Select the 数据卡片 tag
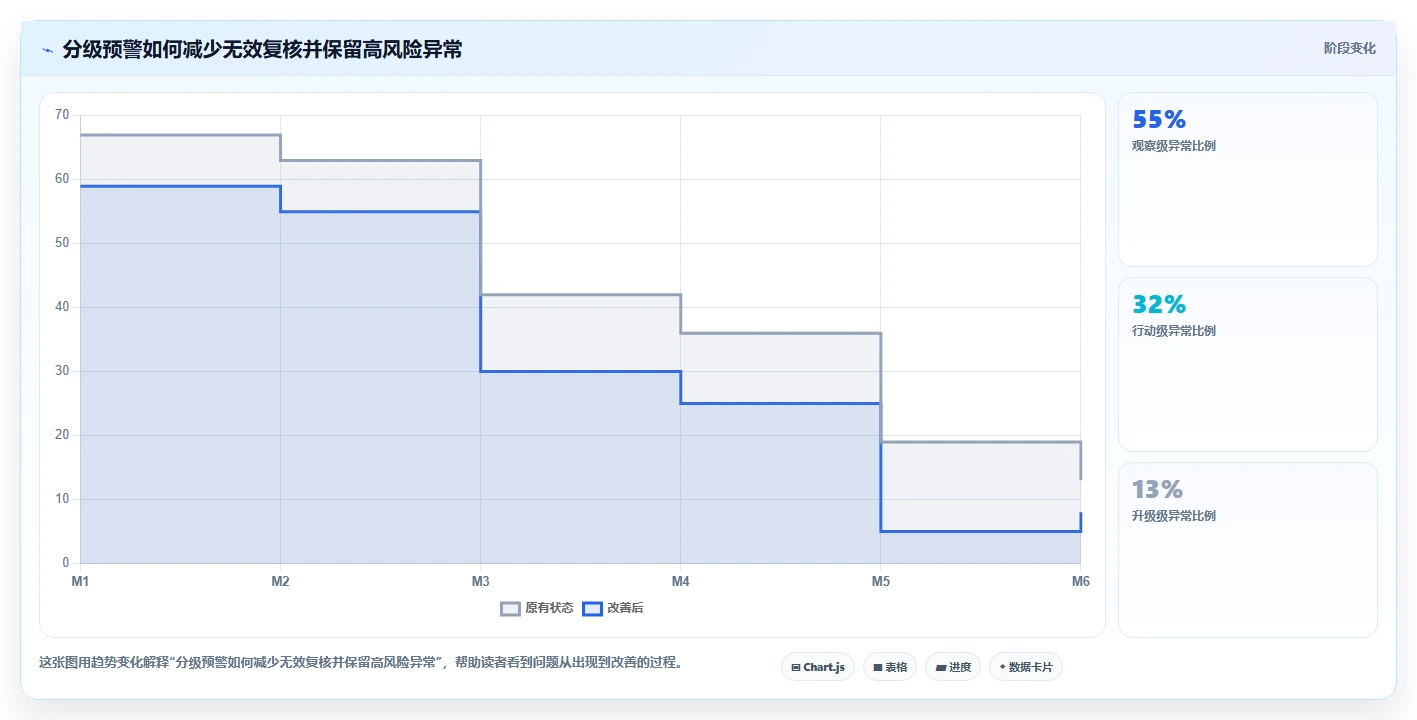Image resolution: width=1417 pixels, height=720 pixels. (1026, 667)
